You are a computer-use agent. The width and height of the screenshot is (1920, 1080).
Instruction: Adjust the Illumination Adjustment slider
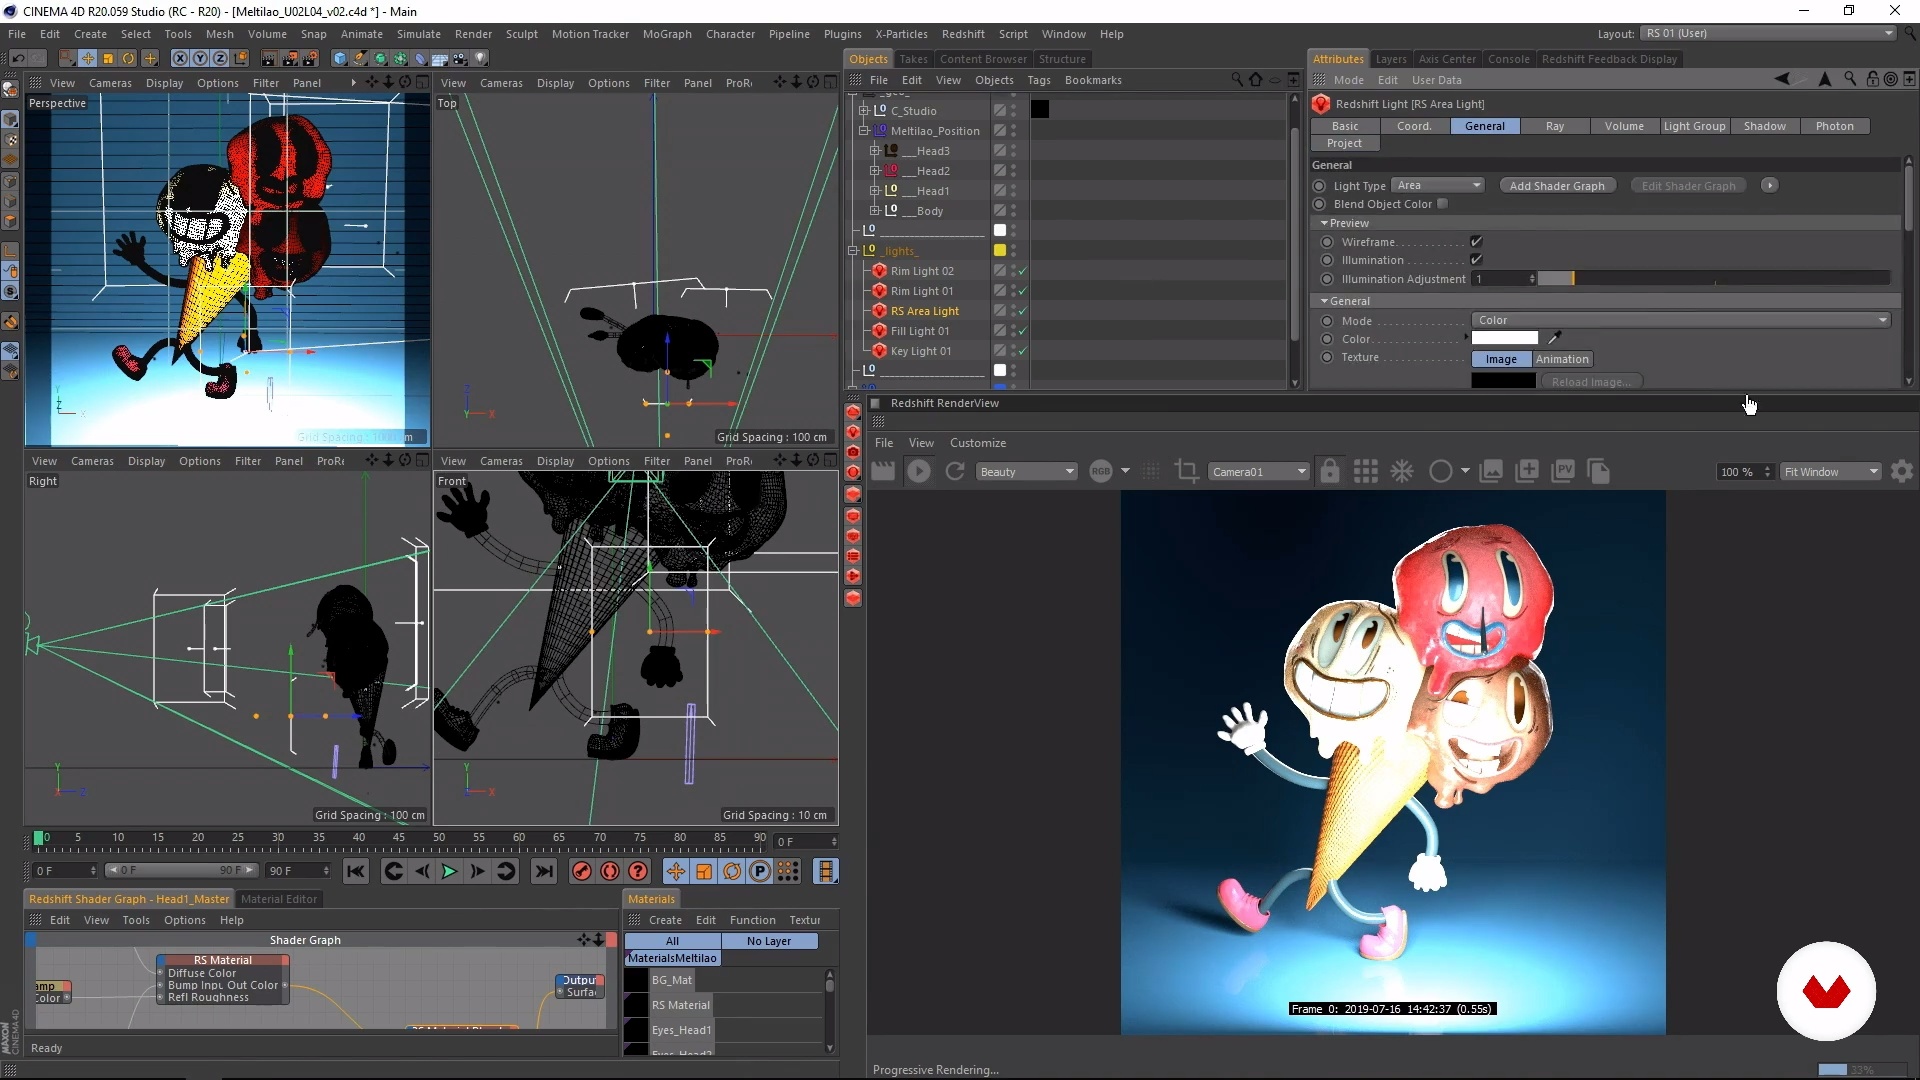tap(1714, 279)
